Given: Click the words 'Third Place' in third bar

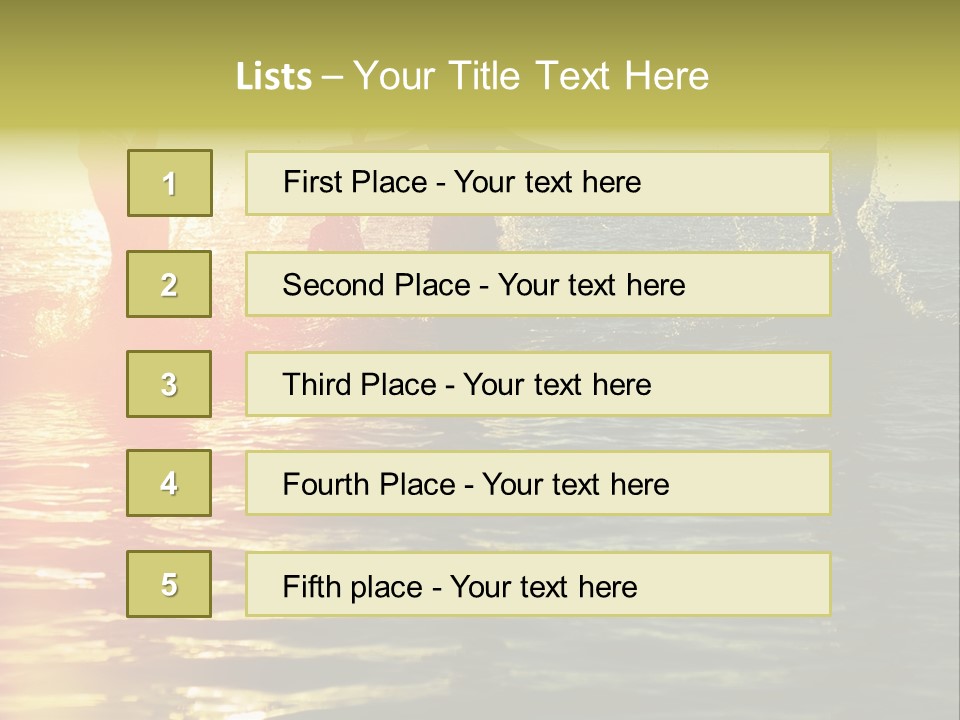Looking at the screenshot, I should pos(359,384).
